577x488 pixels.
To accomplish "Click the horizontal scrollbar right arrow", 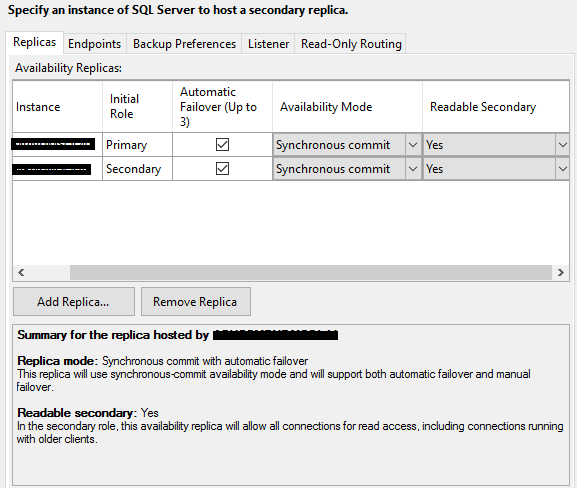I will pos(560,273).
